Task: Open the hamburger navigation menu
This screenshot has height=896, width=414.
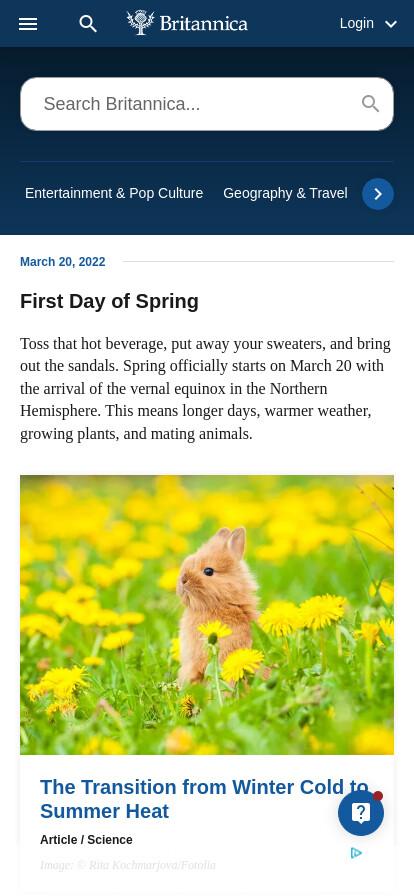Action: point(28,24)
